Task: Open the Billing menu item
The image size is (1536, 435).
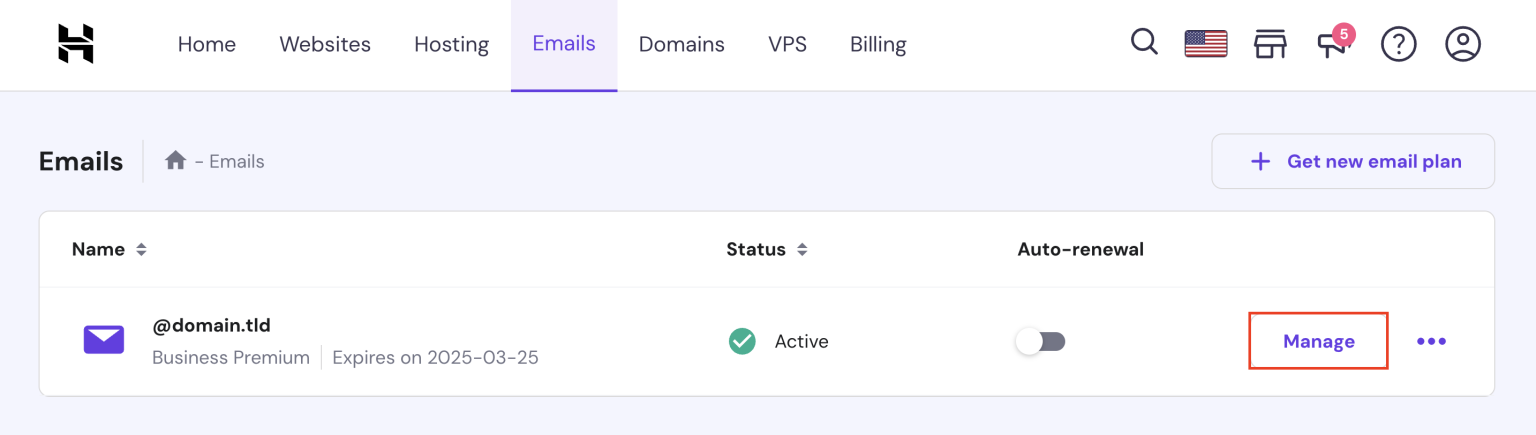Action: [878, 44]
